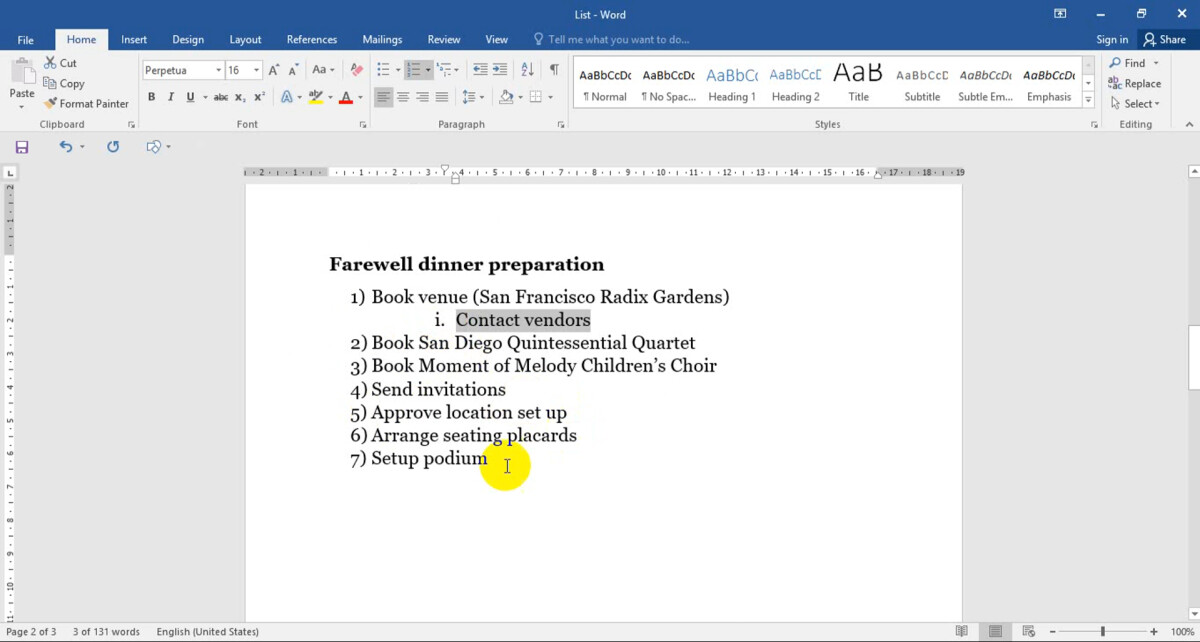Click the yellow Text Highlight Color button

(x=316, y=97)
